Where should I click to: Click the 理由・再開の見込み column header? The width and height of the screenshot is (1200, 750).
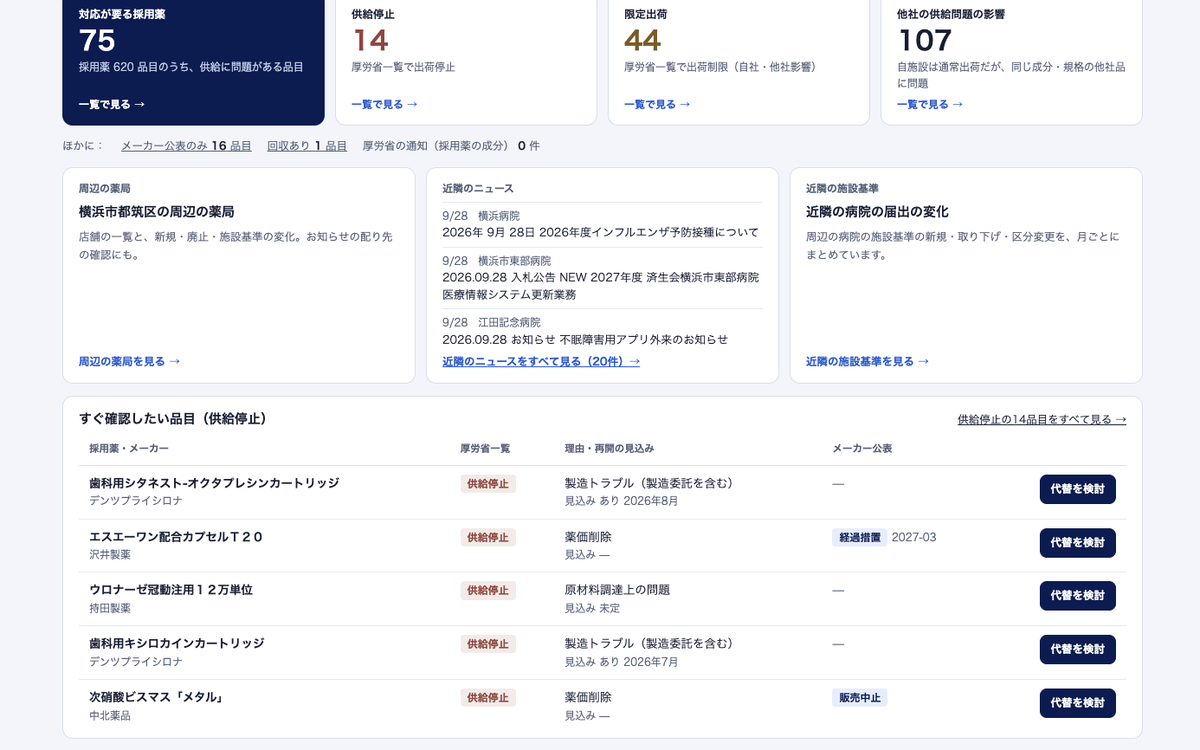click(x=609, y=448)
